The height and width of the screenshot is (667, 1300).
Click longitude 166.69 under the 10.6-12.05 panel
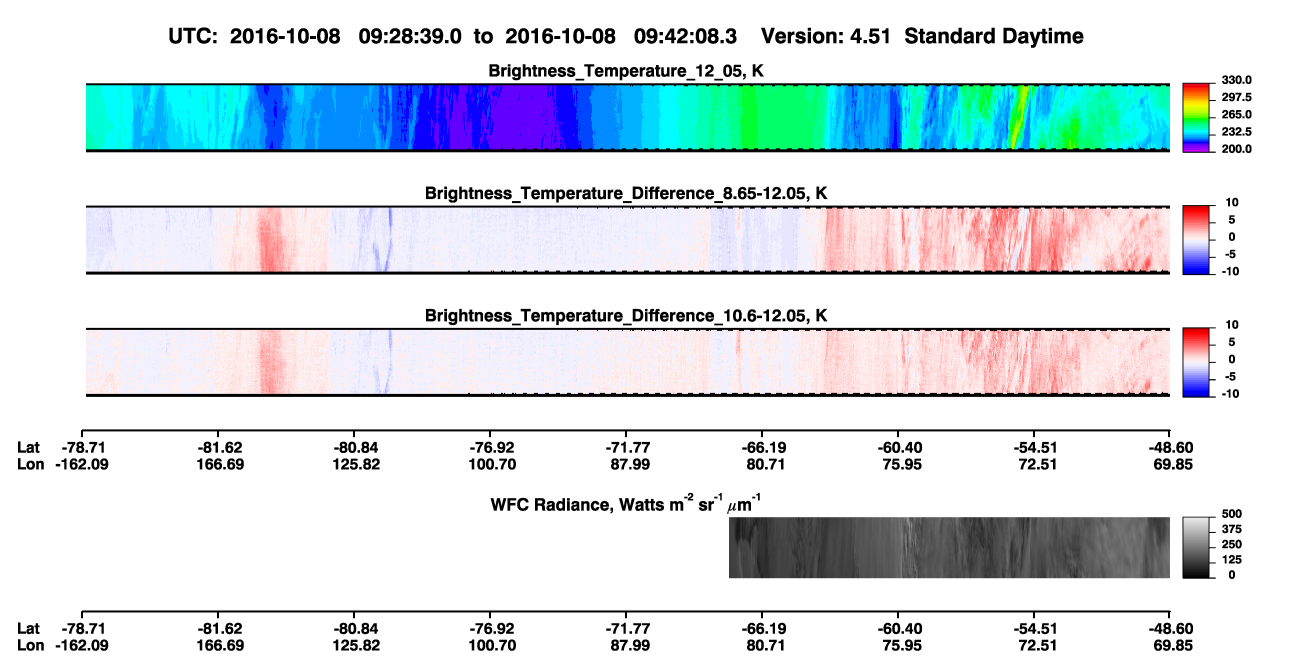pyautogui.click(x=218, y=463)
